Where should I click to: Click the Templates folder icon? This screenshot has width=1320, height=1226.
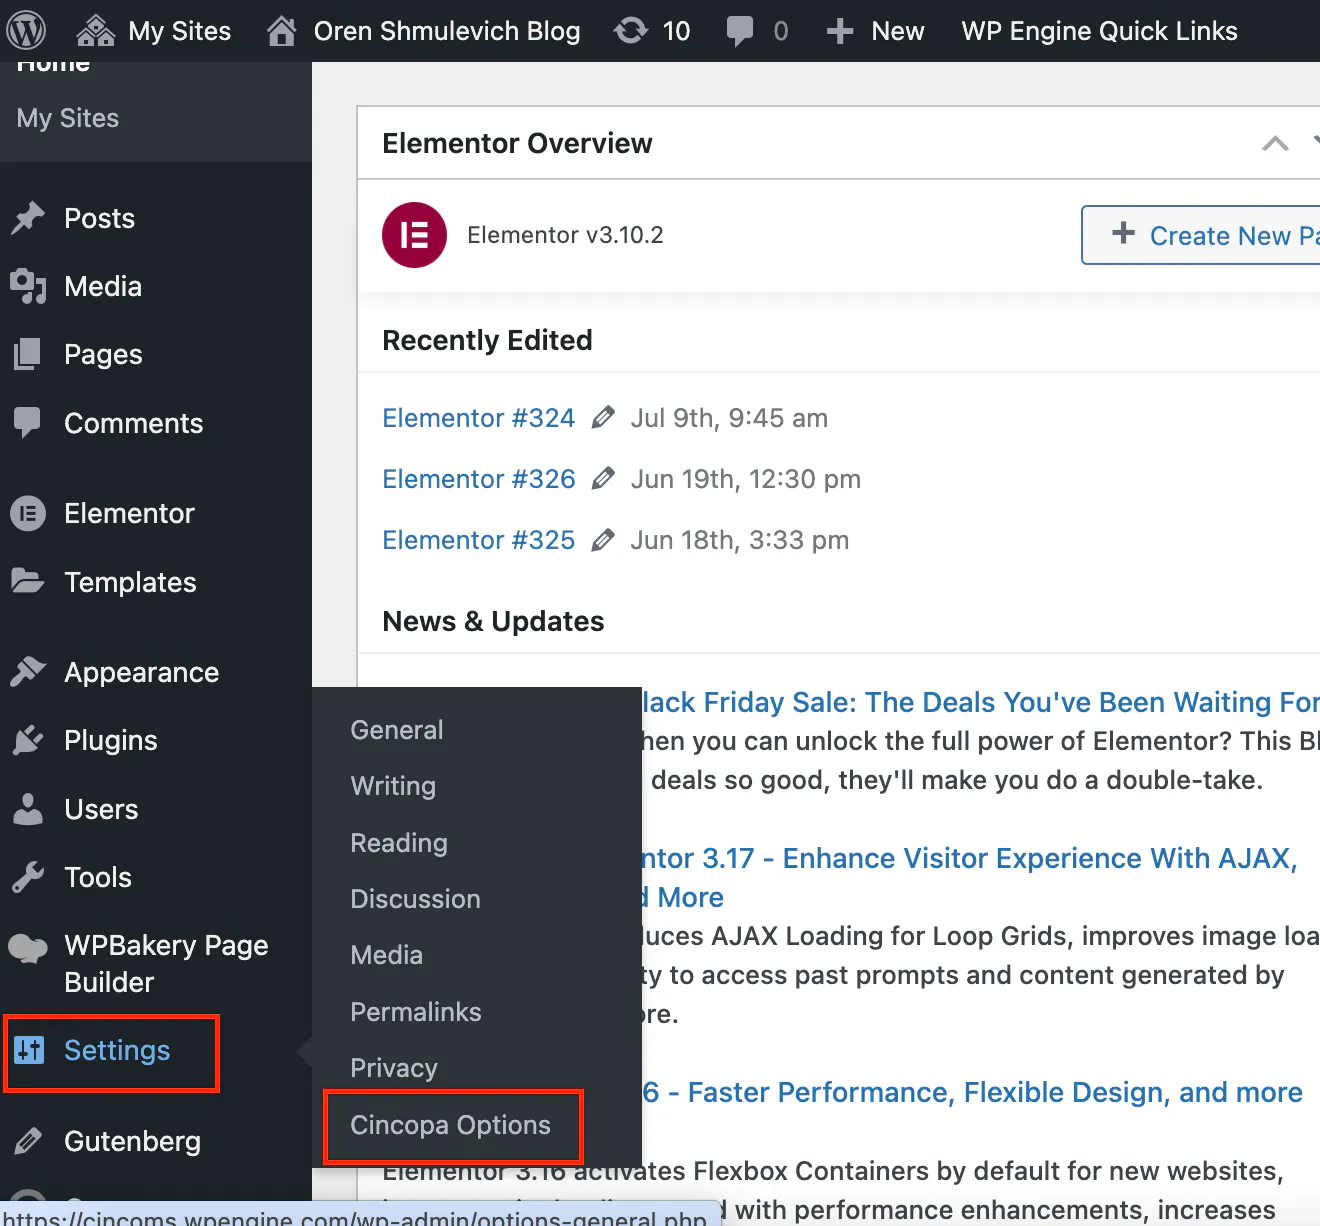tap(28, 581)
